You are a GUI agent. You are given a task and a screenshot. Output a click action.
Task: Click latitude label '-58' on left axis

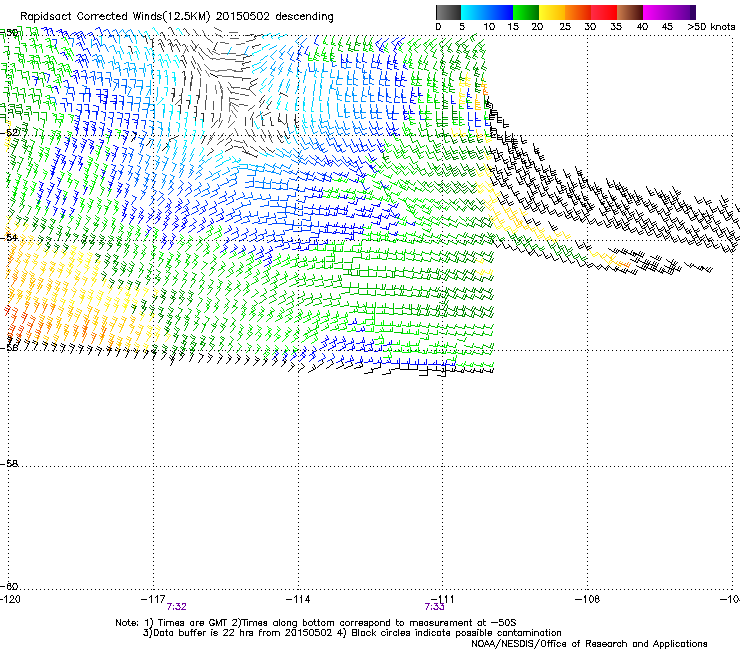click(9, 464)
